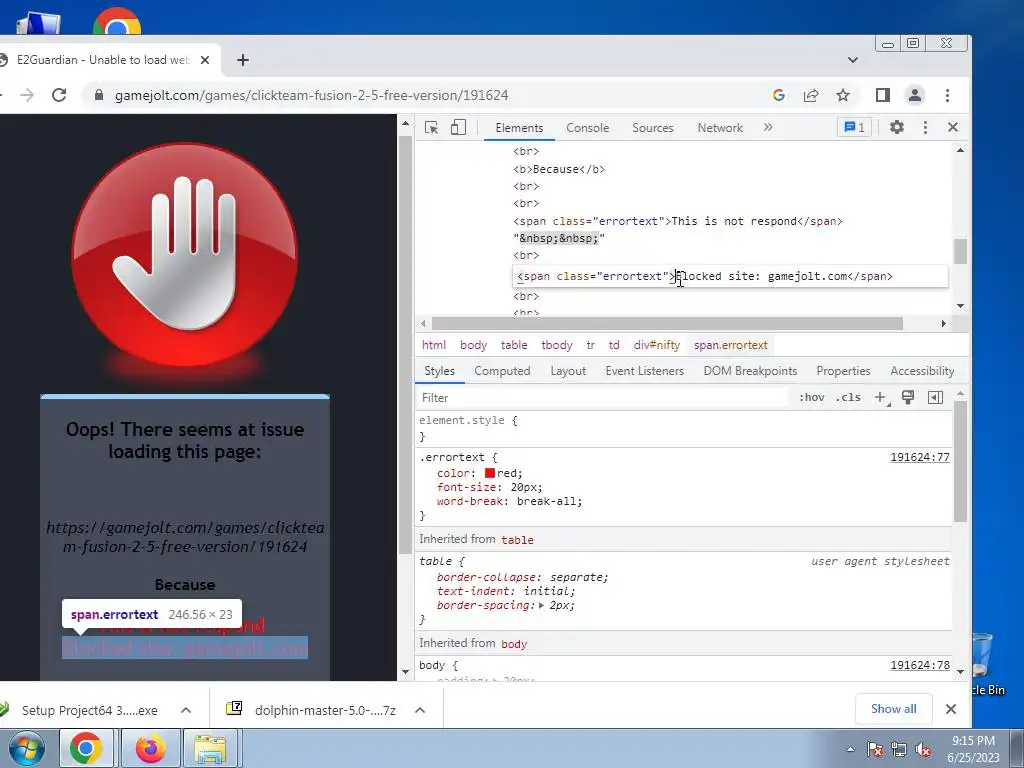Switch to the Console tab

click(x=588, y=128)
